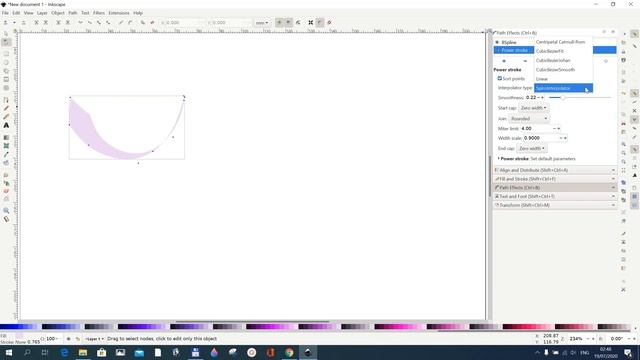Select the Paint bucket tool

point(6,163)
